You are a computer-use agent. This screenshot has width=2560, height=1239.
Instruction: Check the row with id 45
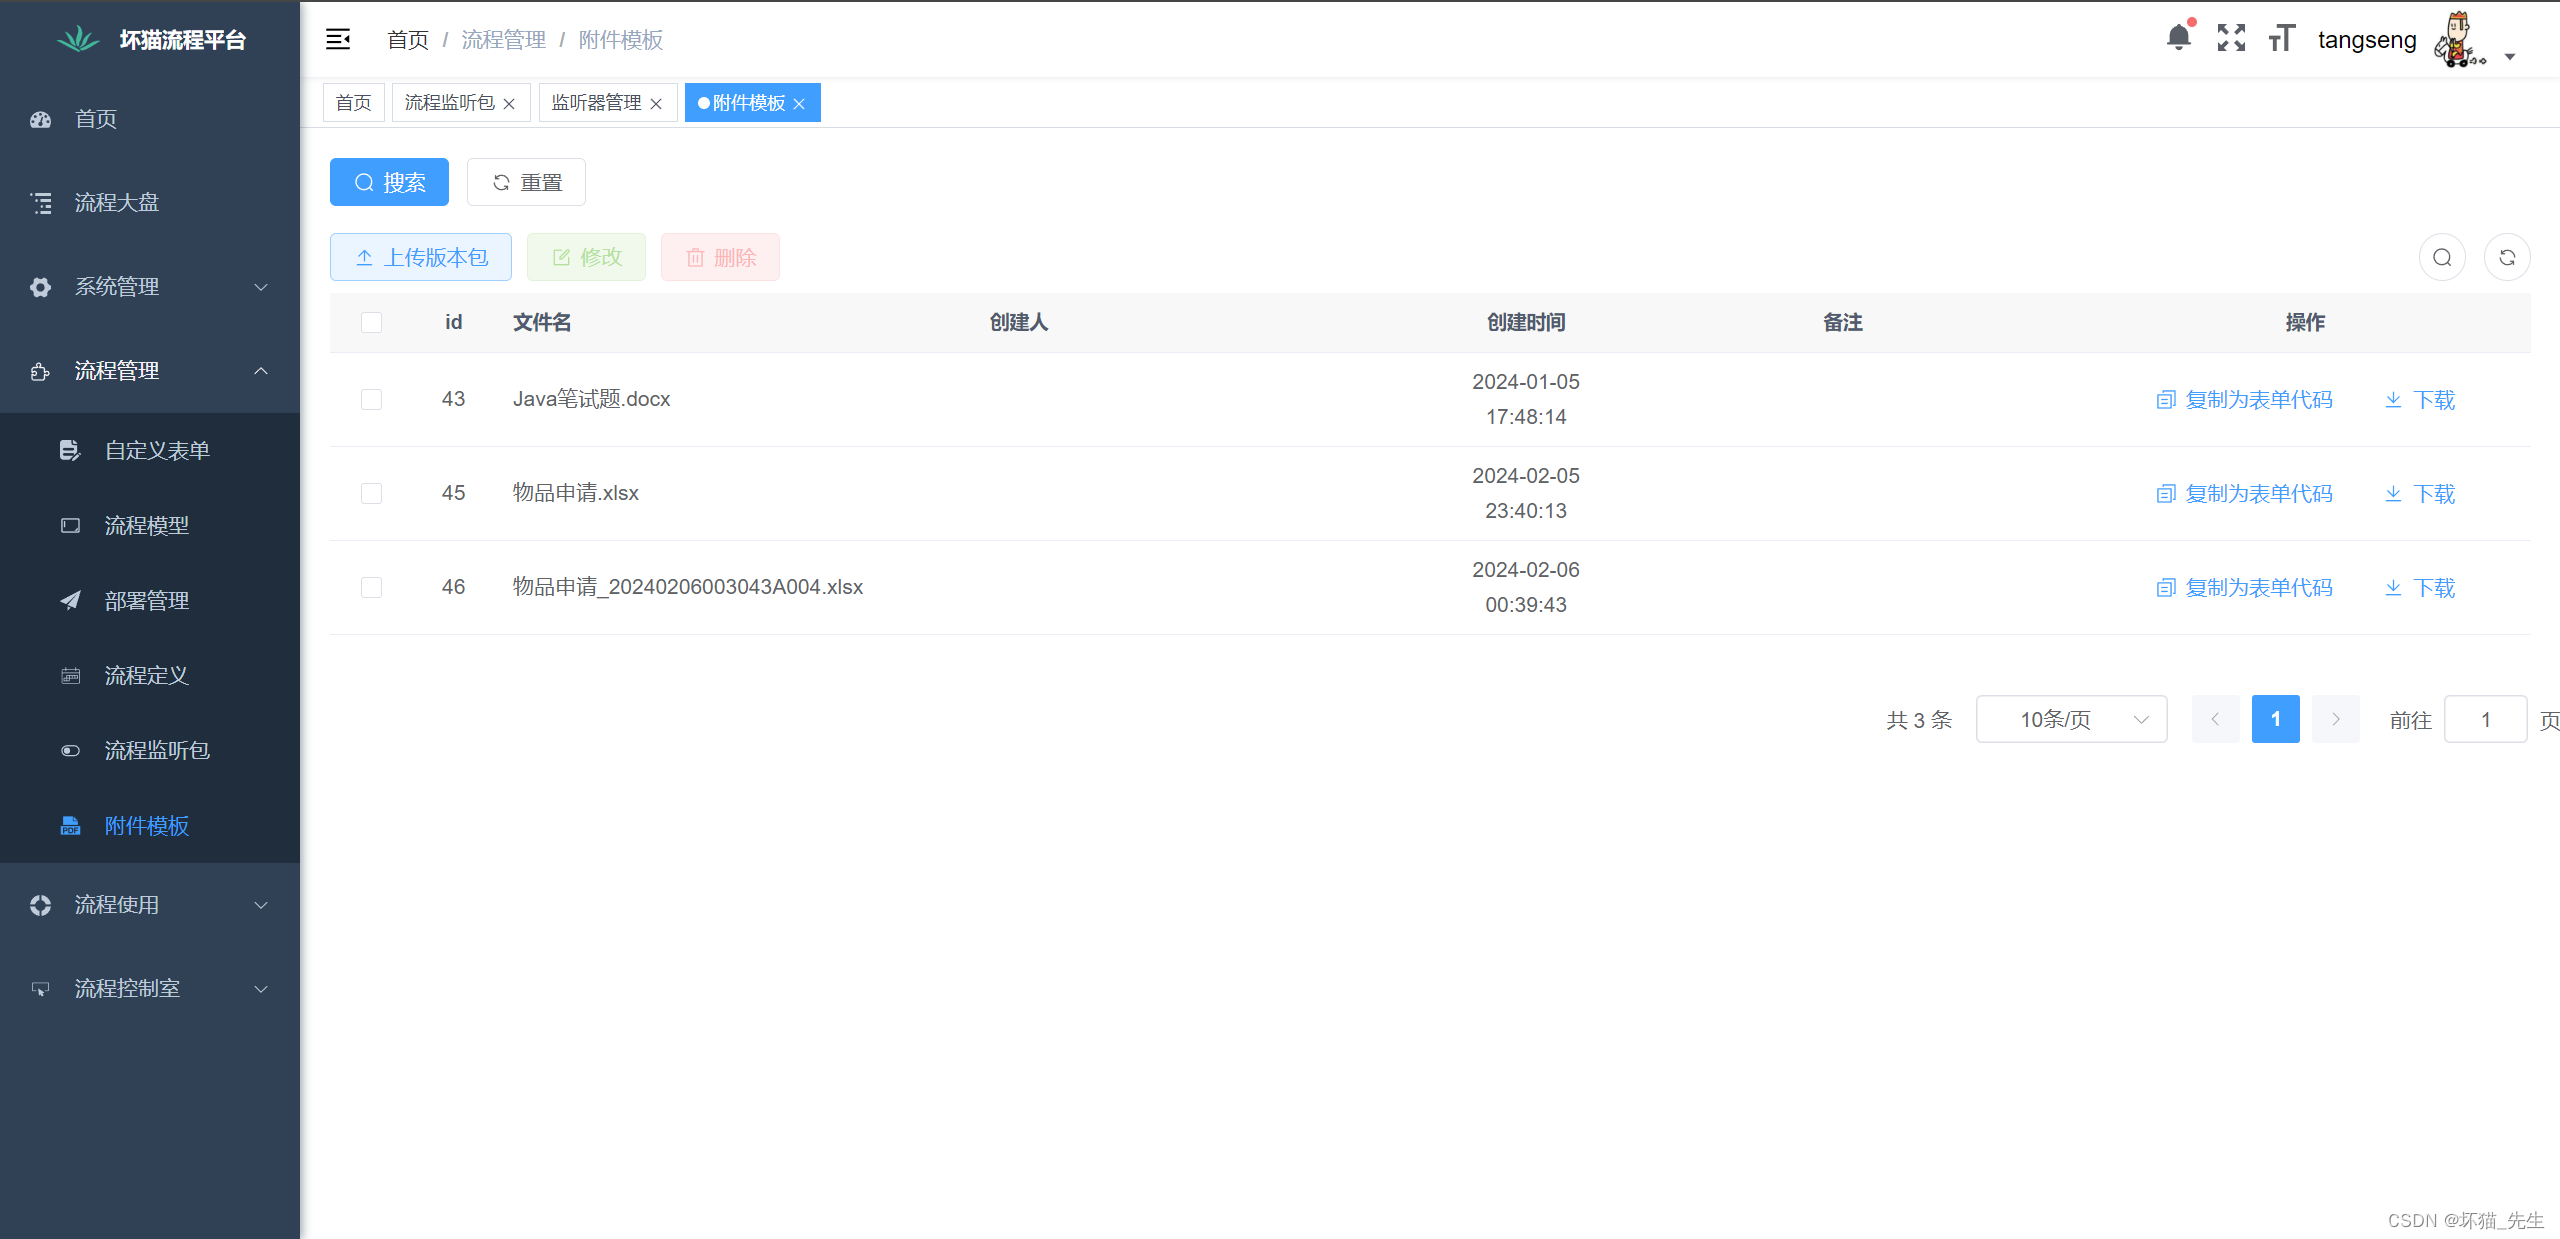click(371, 494)
